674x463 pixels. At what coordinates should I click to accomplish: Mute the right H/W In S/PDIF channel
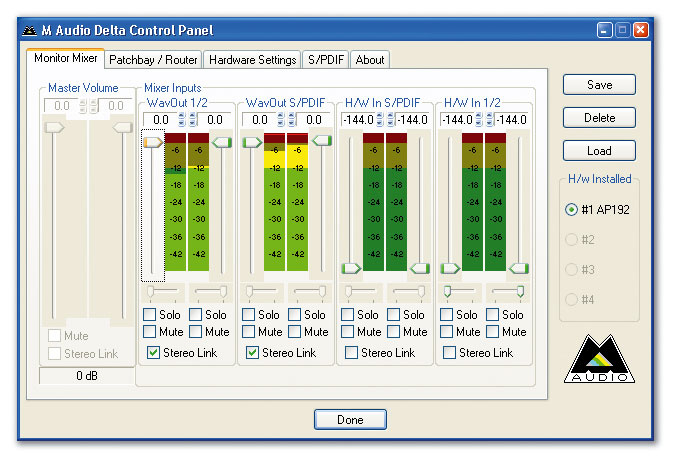[393, 331]
